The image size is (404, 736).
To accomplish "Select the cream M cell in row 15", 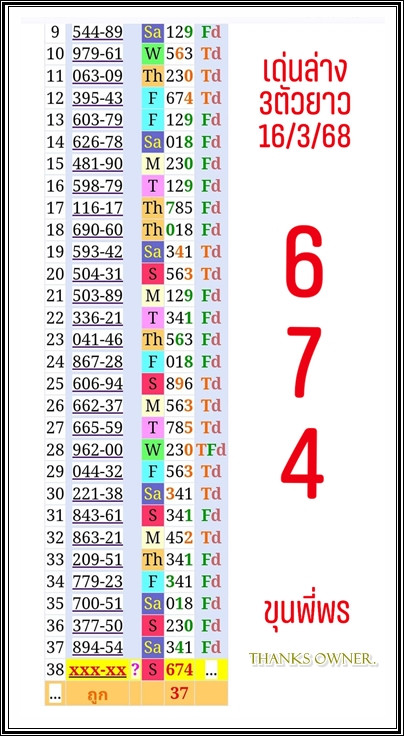I will [153, 164].
